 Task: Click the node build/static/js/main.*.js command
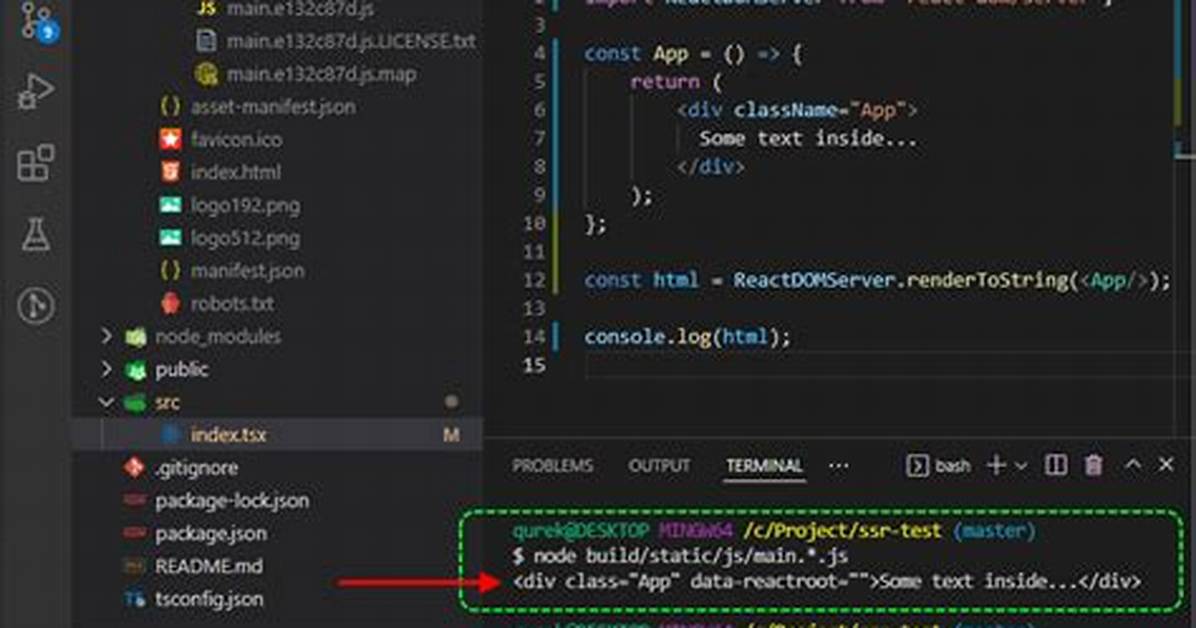click(x=690, y=556)
